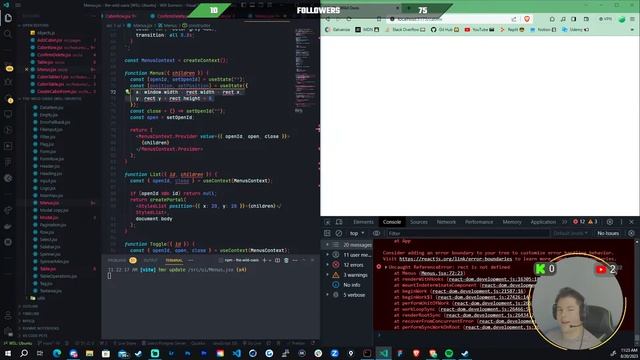The width and height of the screenshot is (640, 360).
Task: Open Zoom from taskbar
Action: click(x=334, y=353)
